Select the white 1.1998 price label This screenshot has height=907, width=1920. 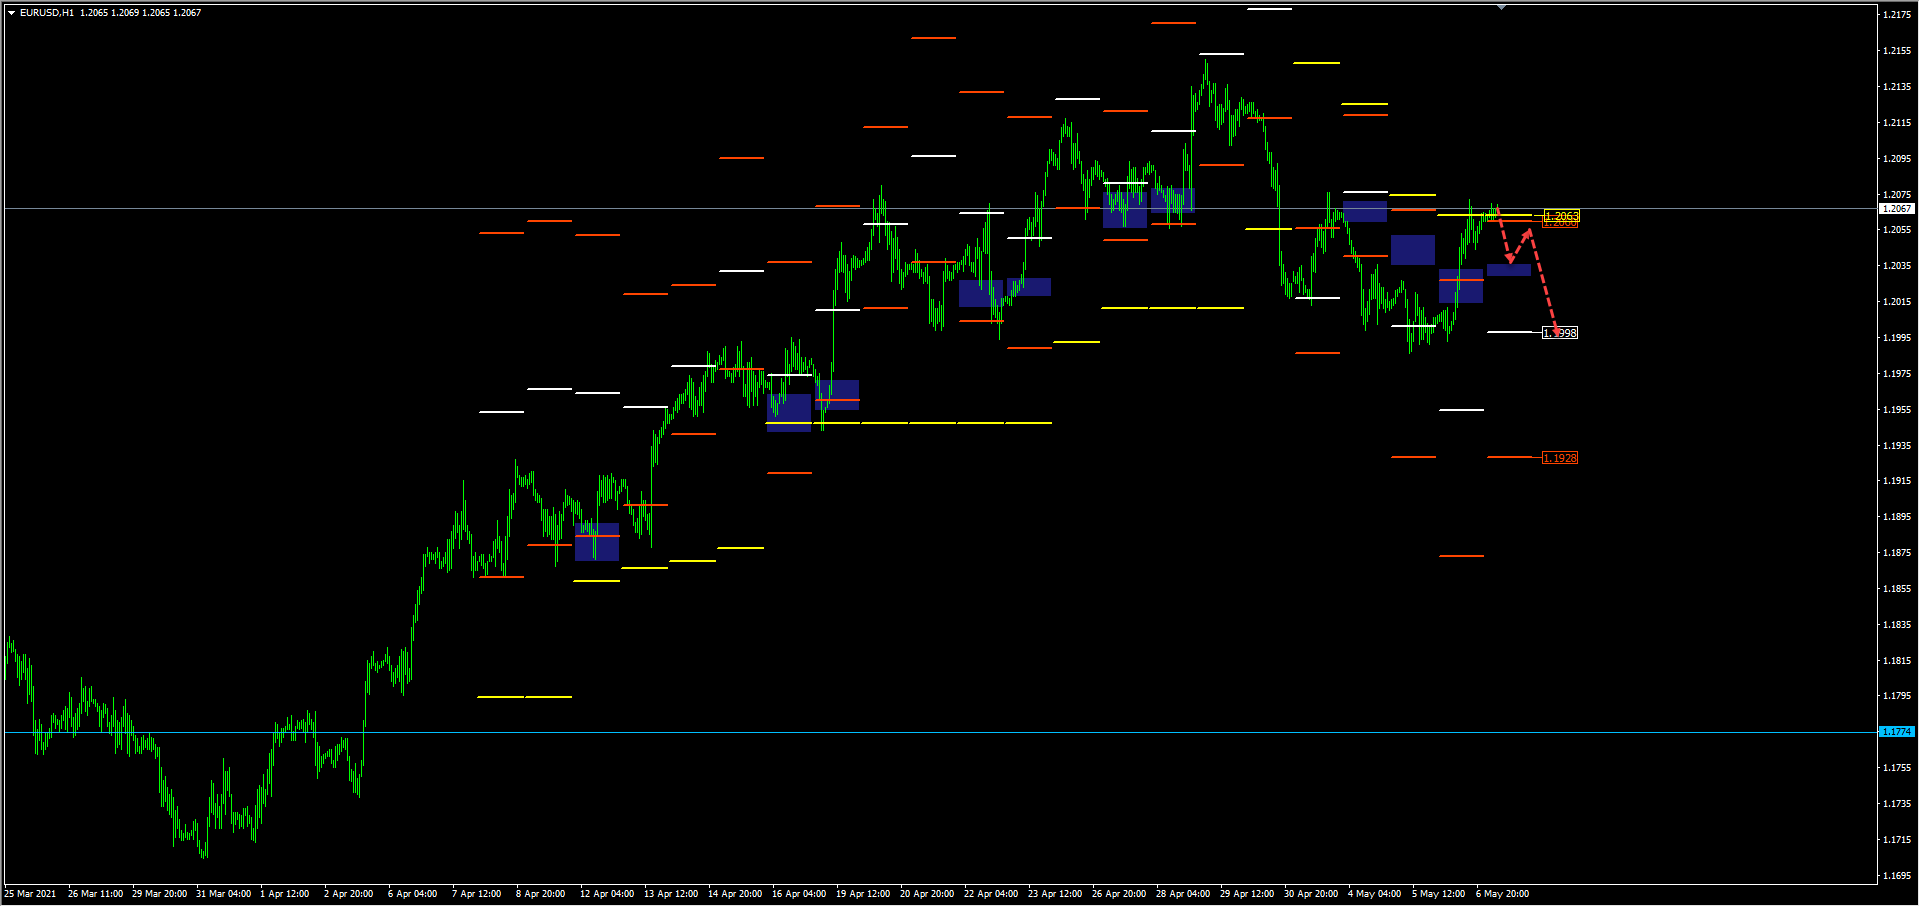[1561, 333]
